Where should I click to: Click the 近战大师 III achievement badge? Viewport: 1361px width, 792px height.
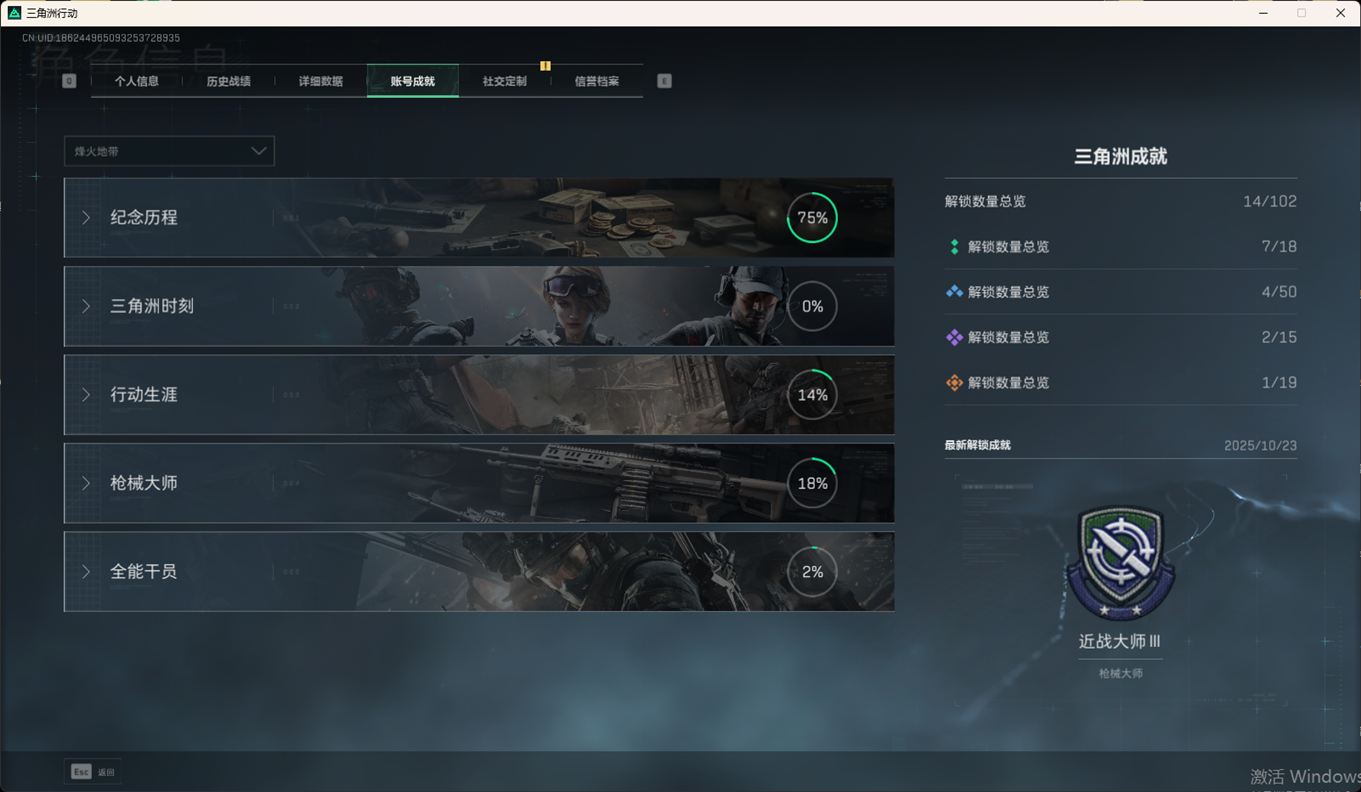tap(1120, 562)
